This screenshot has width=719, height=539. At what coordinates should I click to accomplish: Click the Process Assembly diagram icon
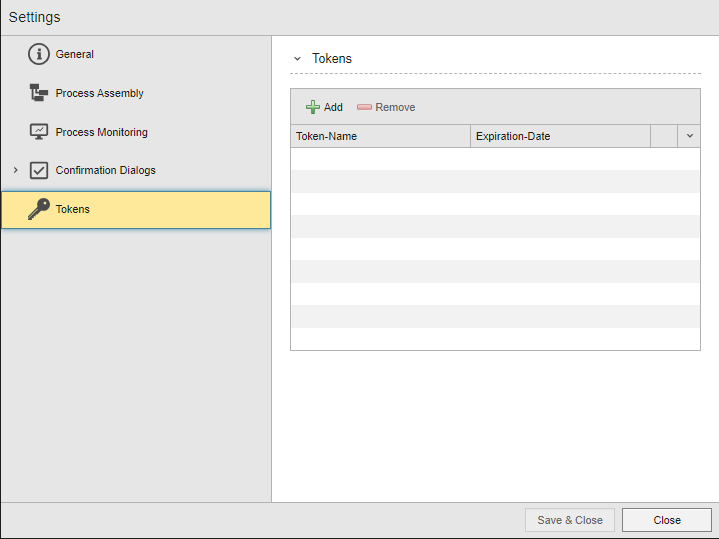pyautogui.click(x=39, y=93)
